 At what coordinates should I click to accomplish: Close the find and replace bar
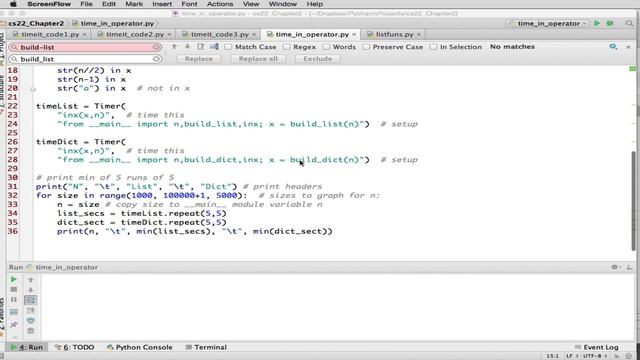[628, 47]
